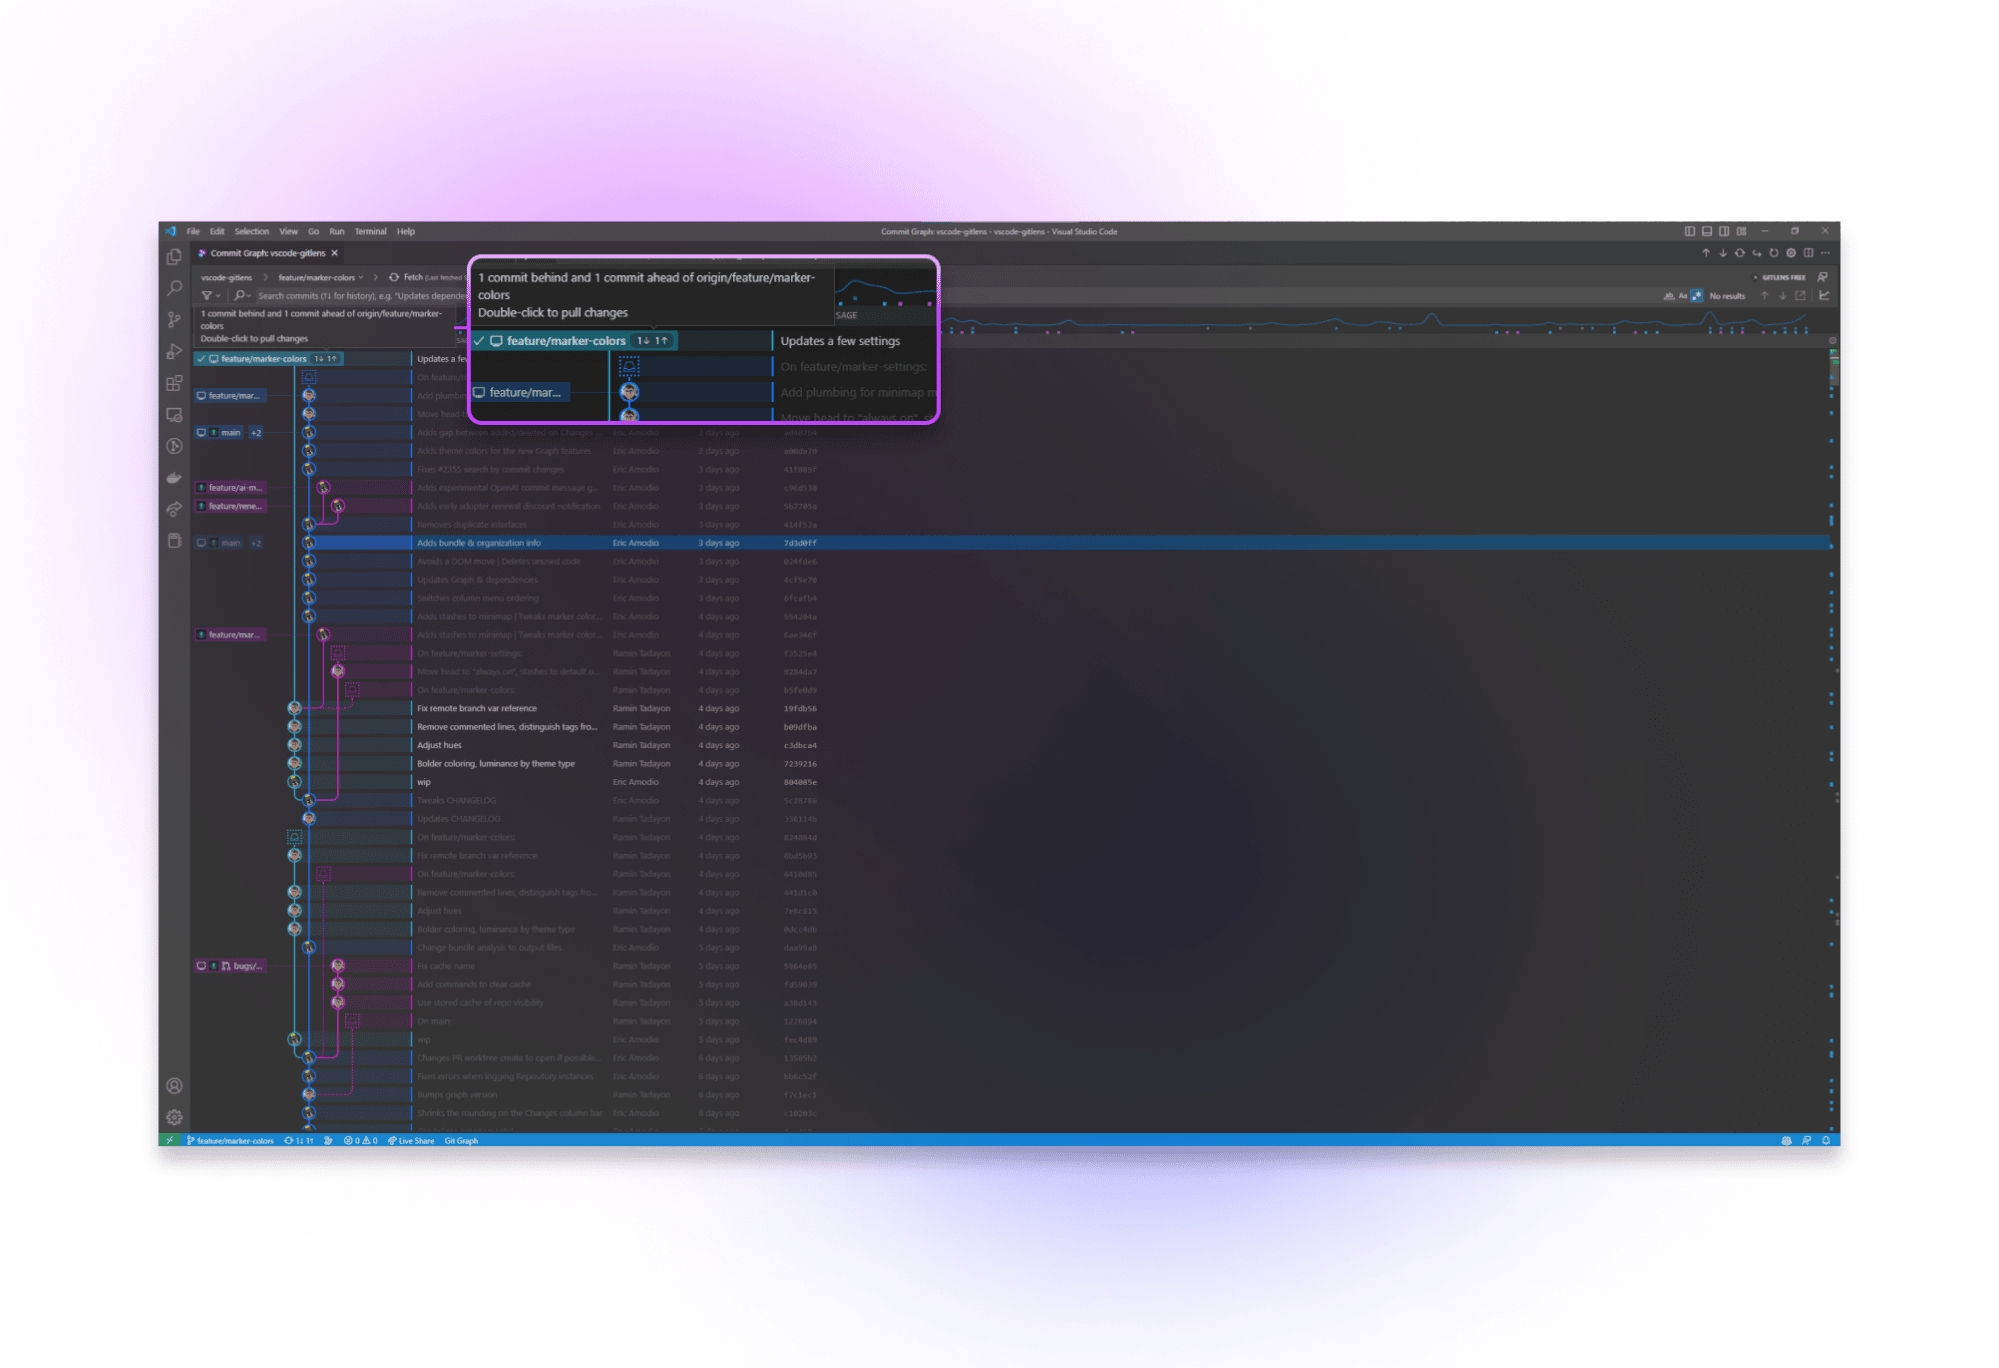Click the sync status 1↓ 1↑ in status bar
1999x1368 pixels.
pos(299,1140)
